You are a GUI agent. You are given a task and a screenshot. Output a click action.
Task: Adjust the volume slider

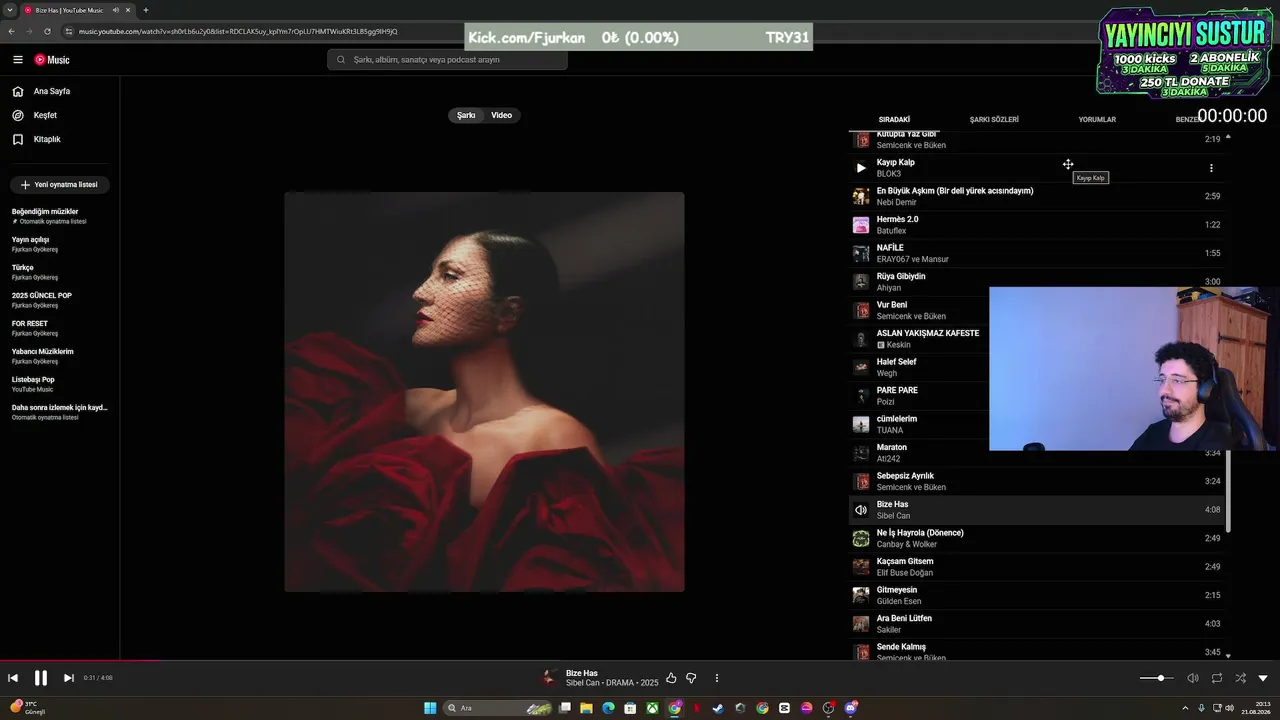click(1157, 678)
